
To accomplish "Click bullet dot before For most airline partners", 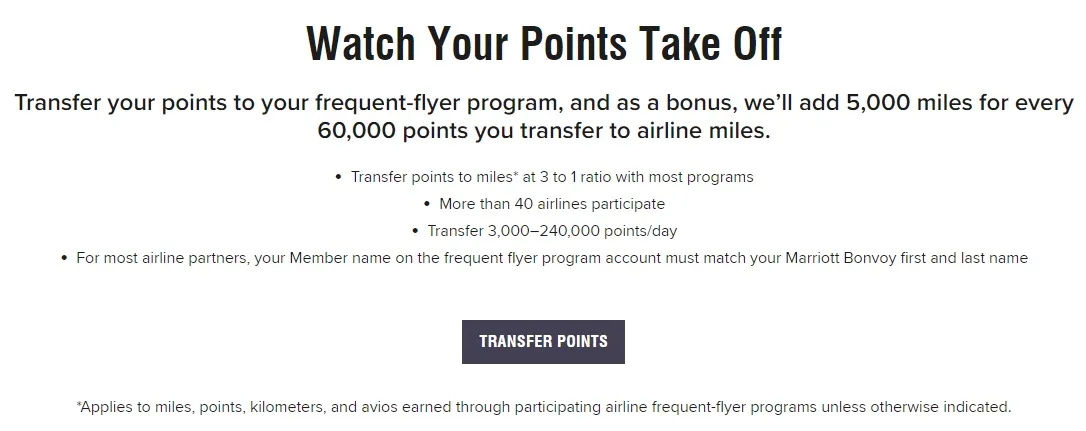I will (64, 258).
